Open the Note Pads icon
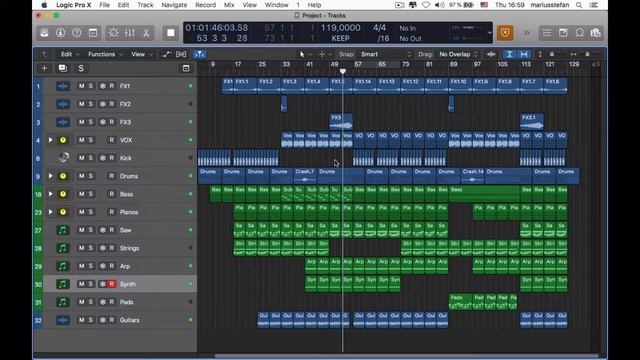This screenshot has width=640, height=360. 563,33
